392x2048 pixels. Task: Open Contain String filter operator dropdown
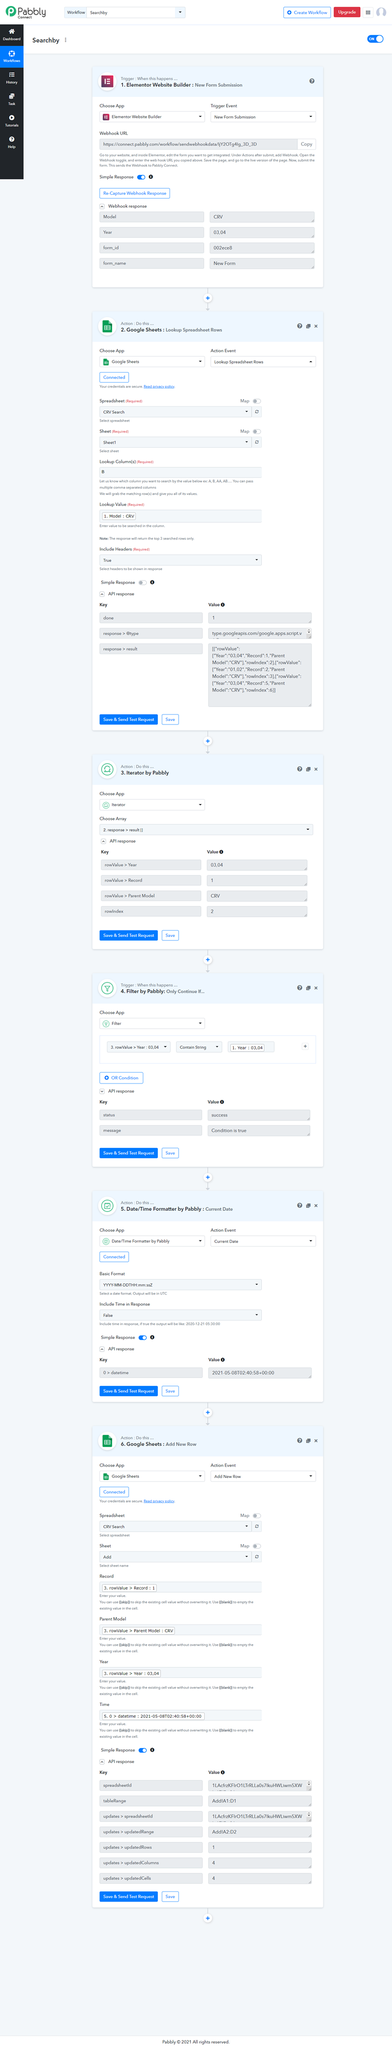[198, 1046]
